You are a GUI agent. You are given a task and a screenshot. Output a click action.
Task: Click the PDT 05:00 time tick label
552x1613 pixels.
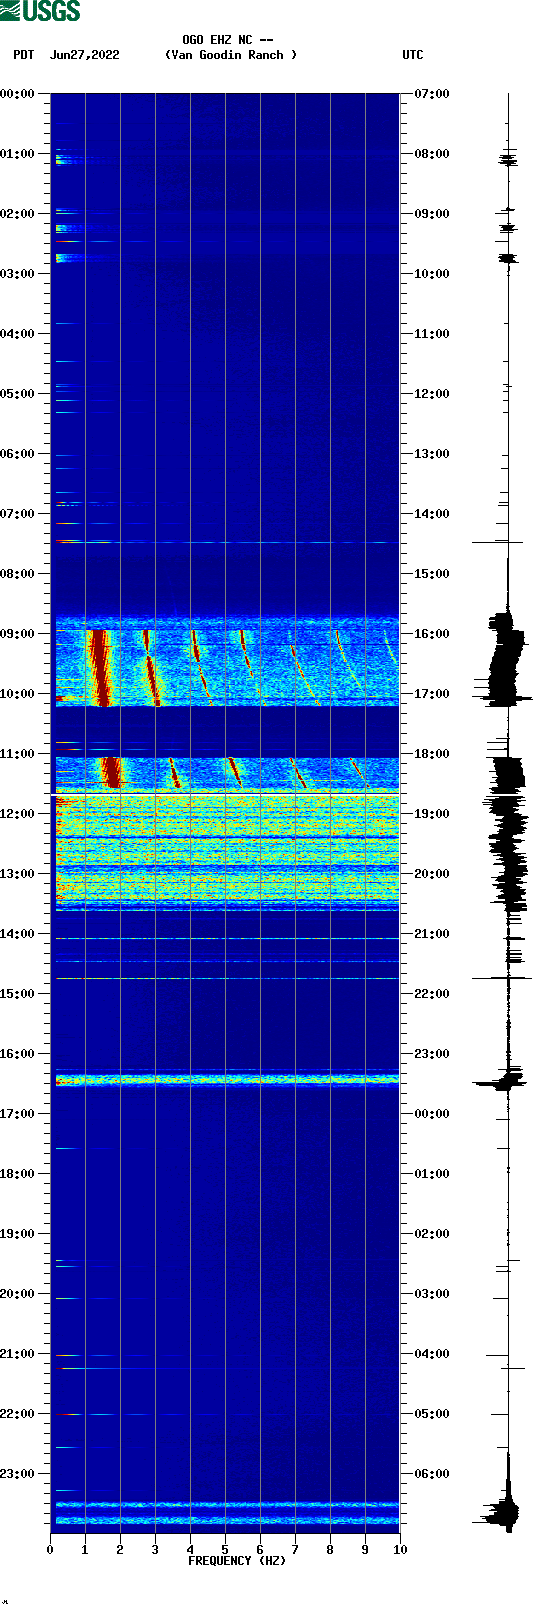18,394
